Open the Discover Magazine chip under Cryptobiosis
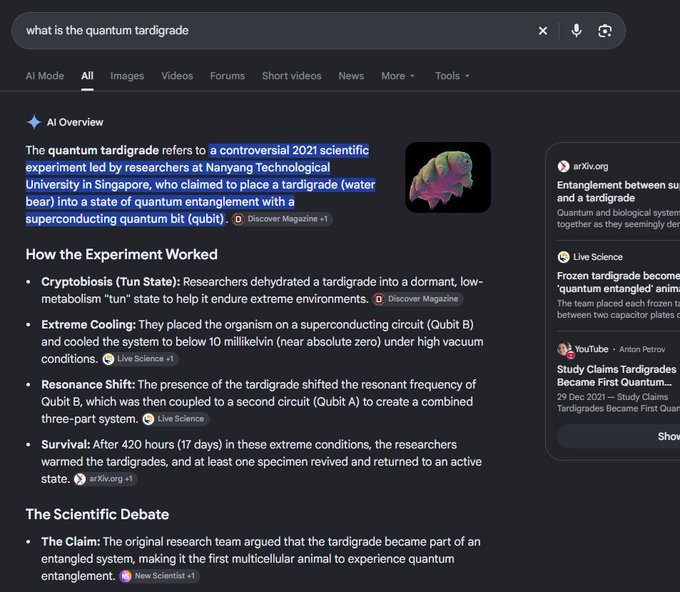 pos(418,299)
